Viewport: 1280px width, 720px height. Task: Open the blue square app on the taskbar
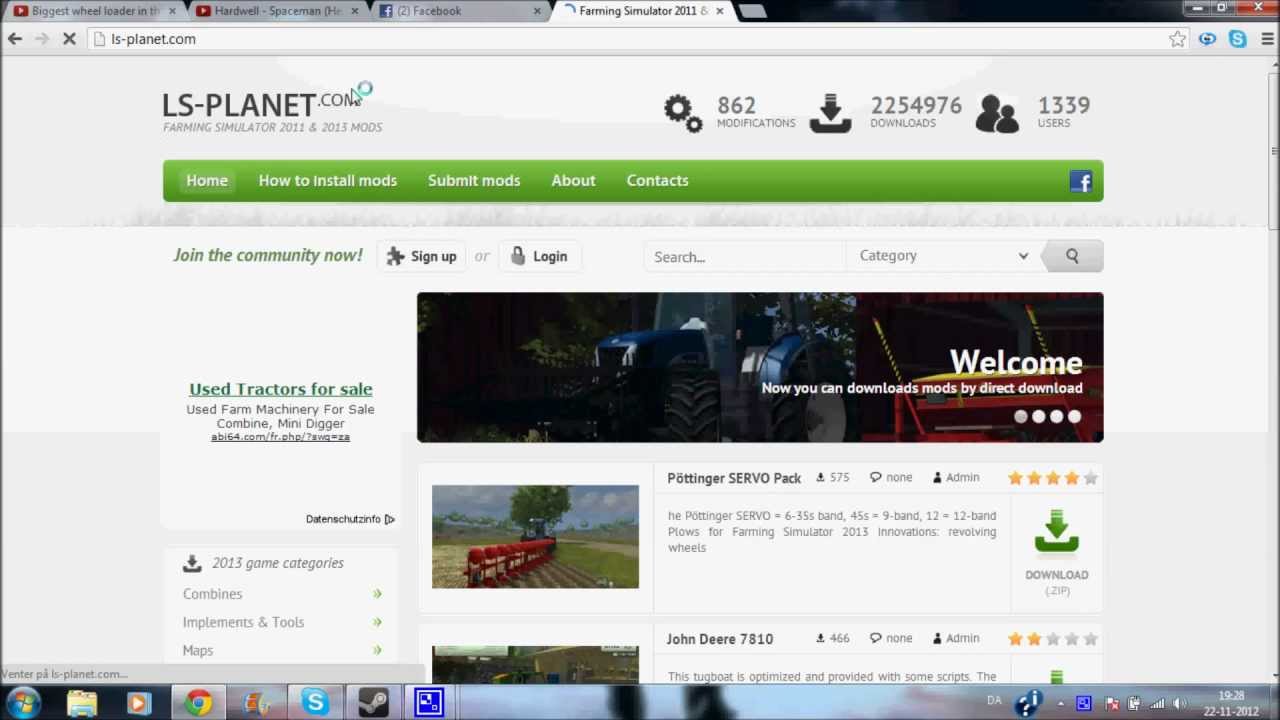429,702
